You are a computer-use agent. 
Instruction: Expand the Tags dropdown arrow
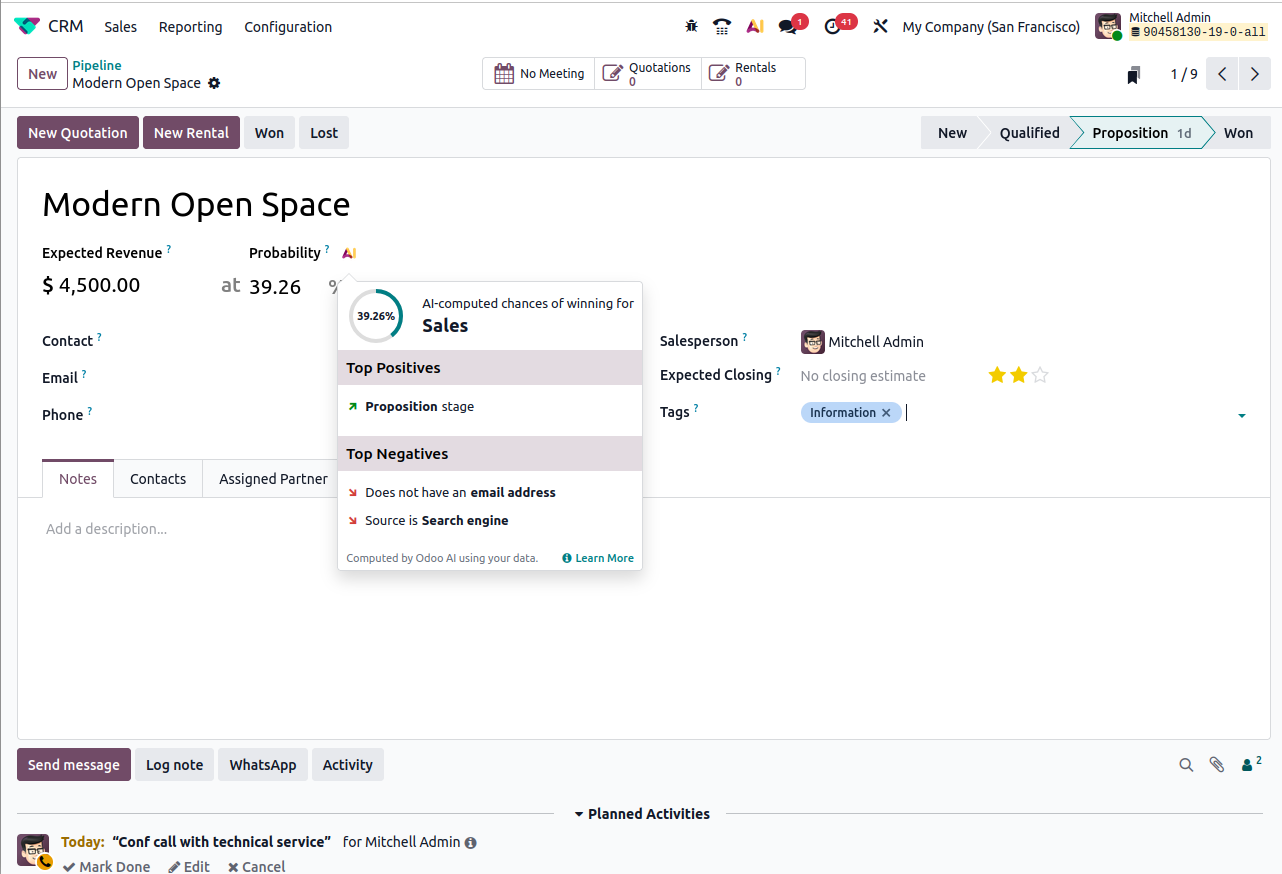(1241, 415)
